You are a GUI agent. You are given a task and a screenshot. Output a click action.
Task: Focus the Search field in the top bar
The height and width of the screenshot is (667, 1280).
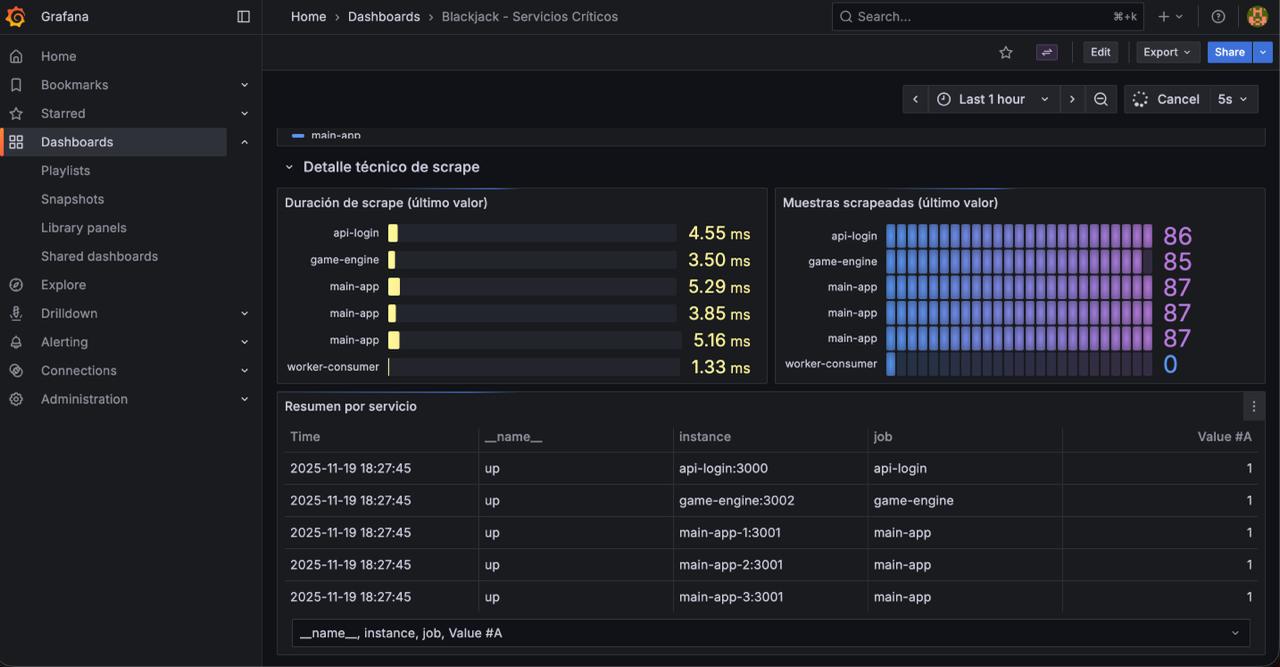988,17
